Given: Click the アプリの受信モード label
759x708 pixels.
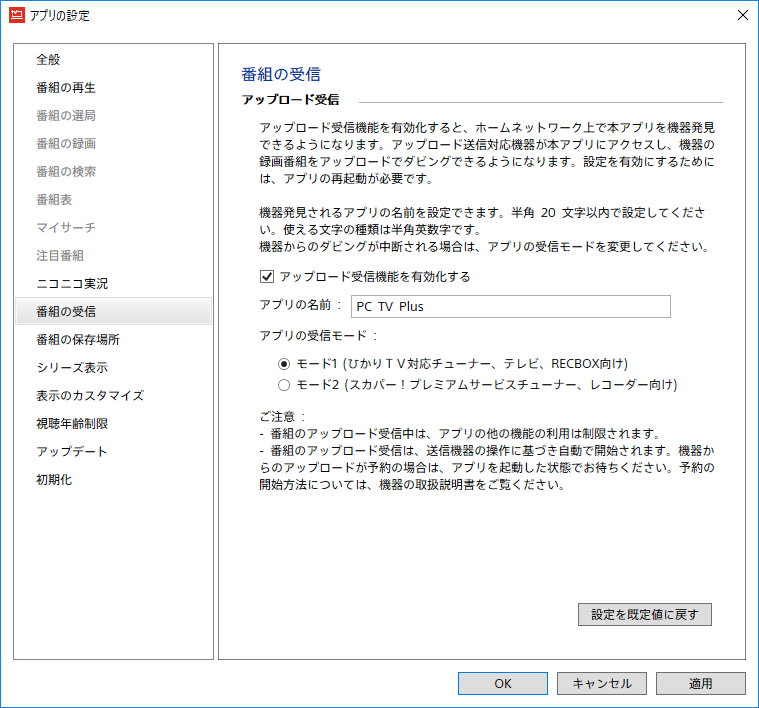Looking at the screenshot, I should [318, 335].
